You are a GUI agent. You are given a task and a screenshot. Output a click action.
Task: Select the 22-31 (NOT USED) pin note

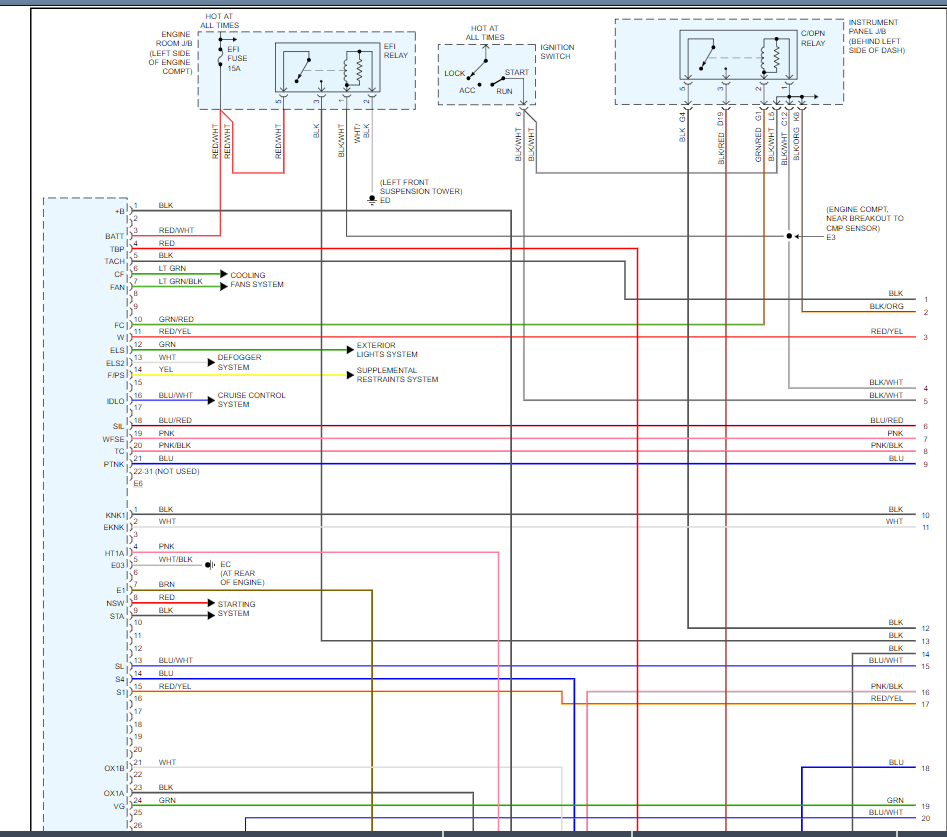tap(166, 471)
